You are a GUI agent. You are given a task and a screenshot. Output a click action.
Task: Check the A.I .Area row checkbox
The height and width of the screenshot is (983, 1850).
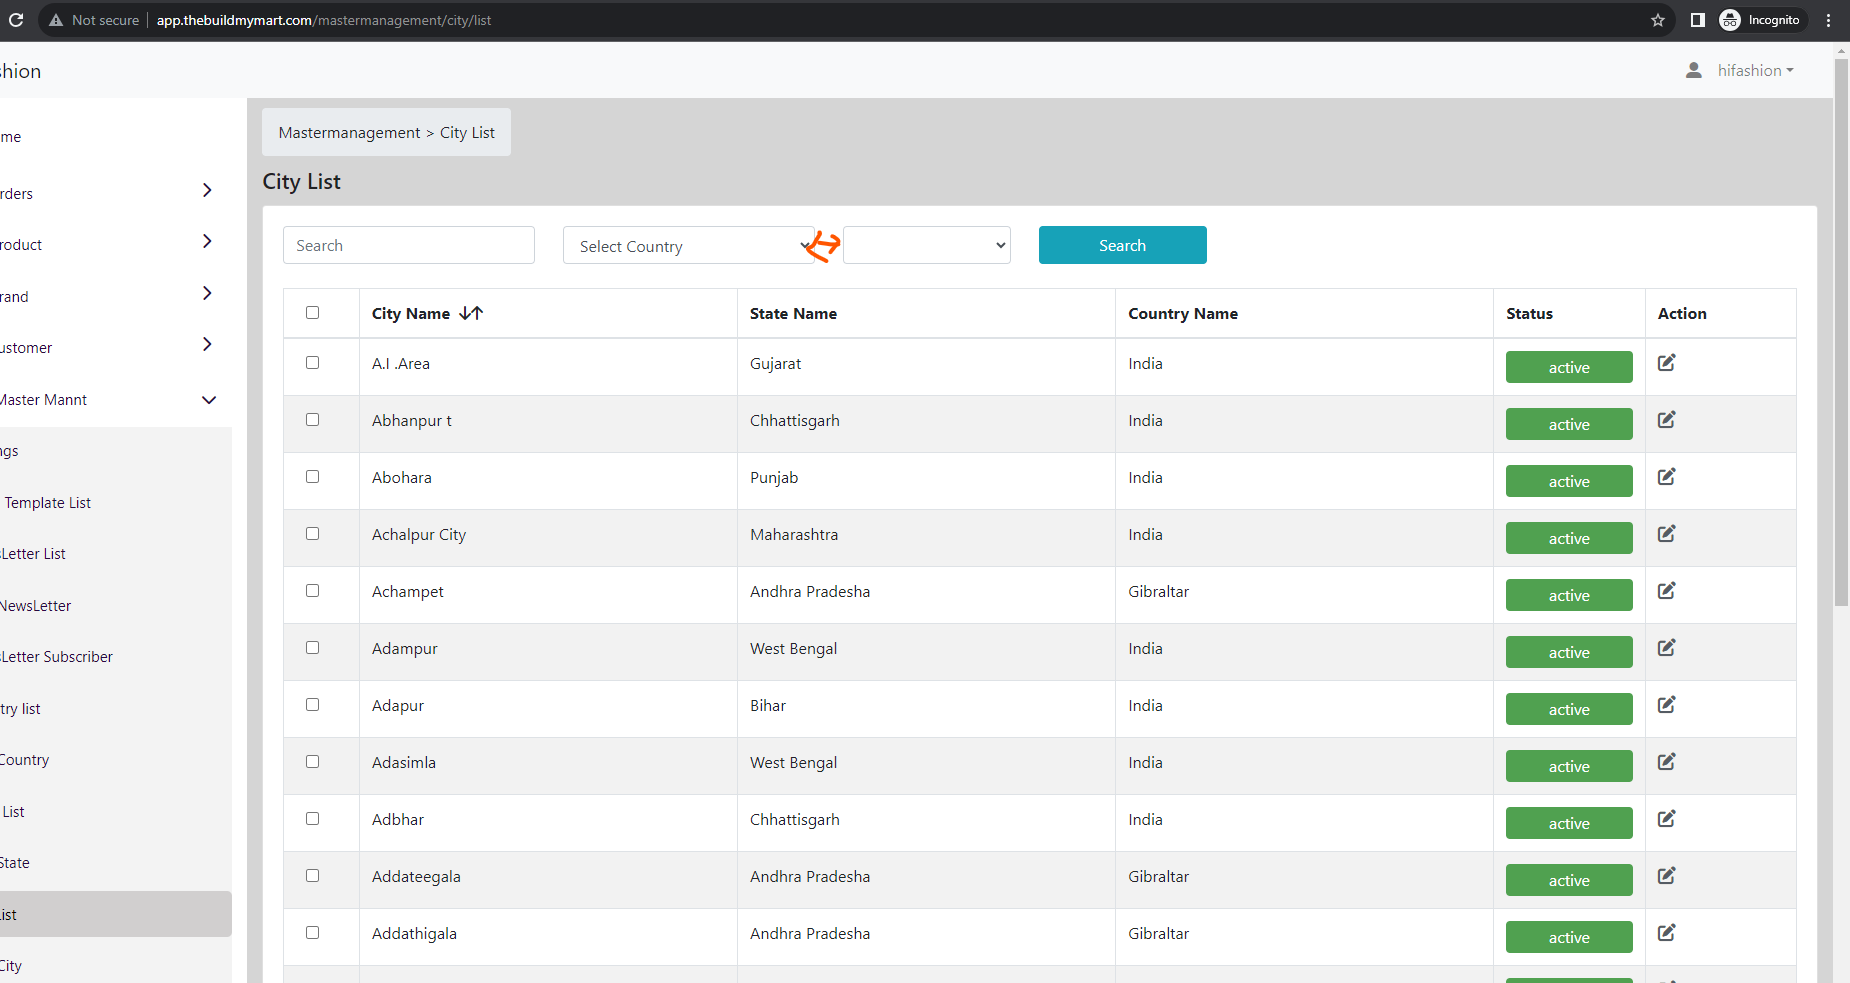(312, 362)
